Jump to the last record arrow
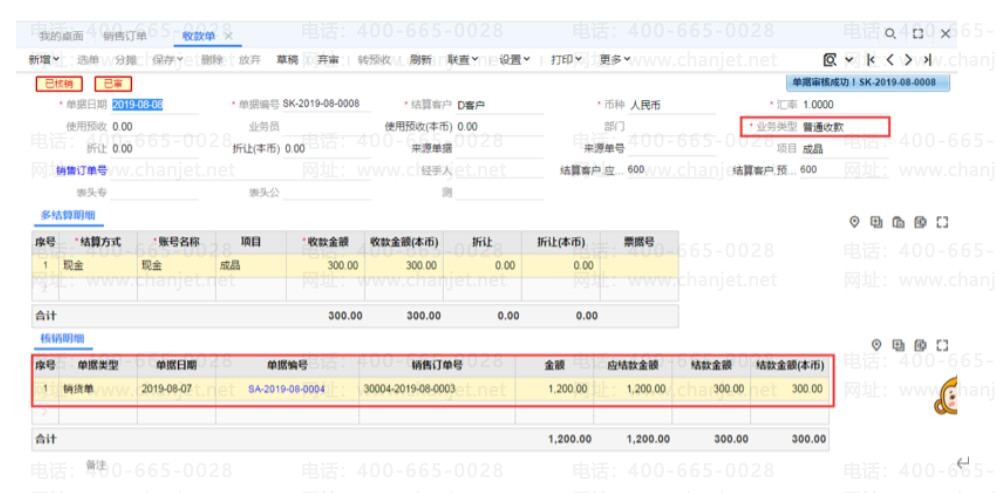Image resolution: width=996 pixels, height=493 pixels. pos(927,60)
